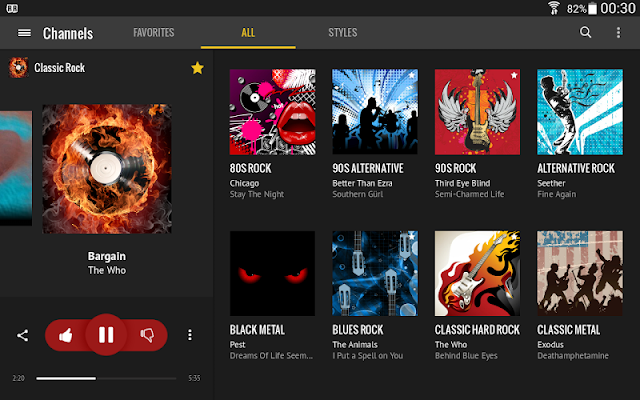
Task: Open the top-right overflow menu
Action: coord(618,32)
